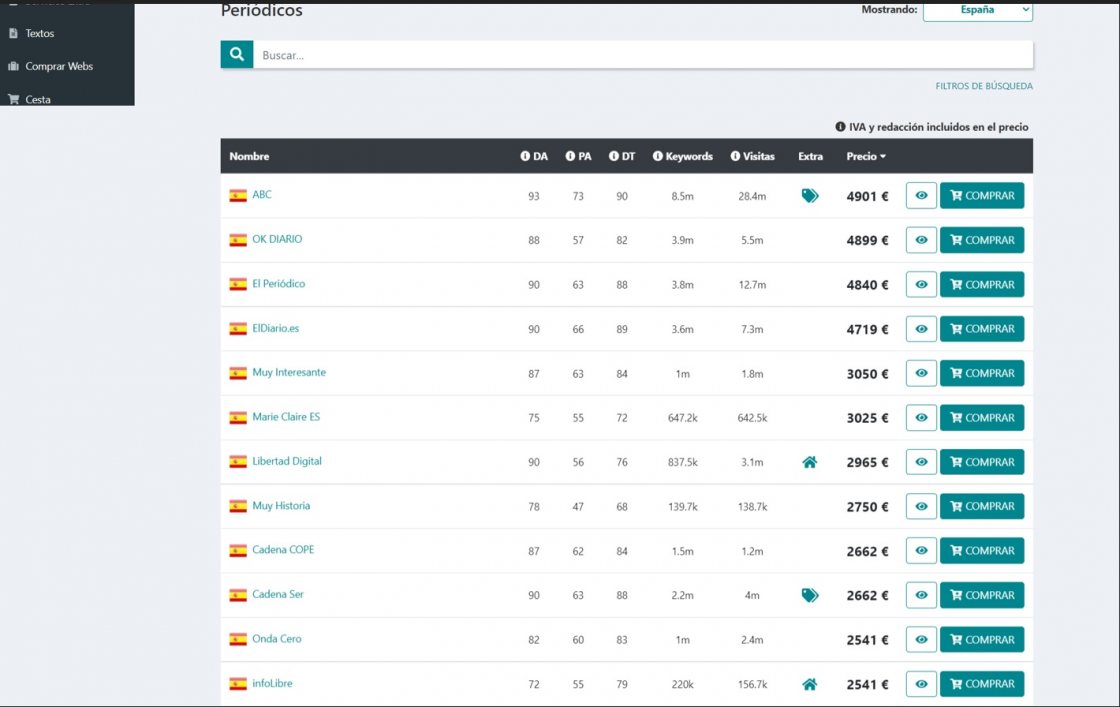Buy El Periódico with COMPRAR button
This screenshot has width=1120, height=707.
click(982, 284)
